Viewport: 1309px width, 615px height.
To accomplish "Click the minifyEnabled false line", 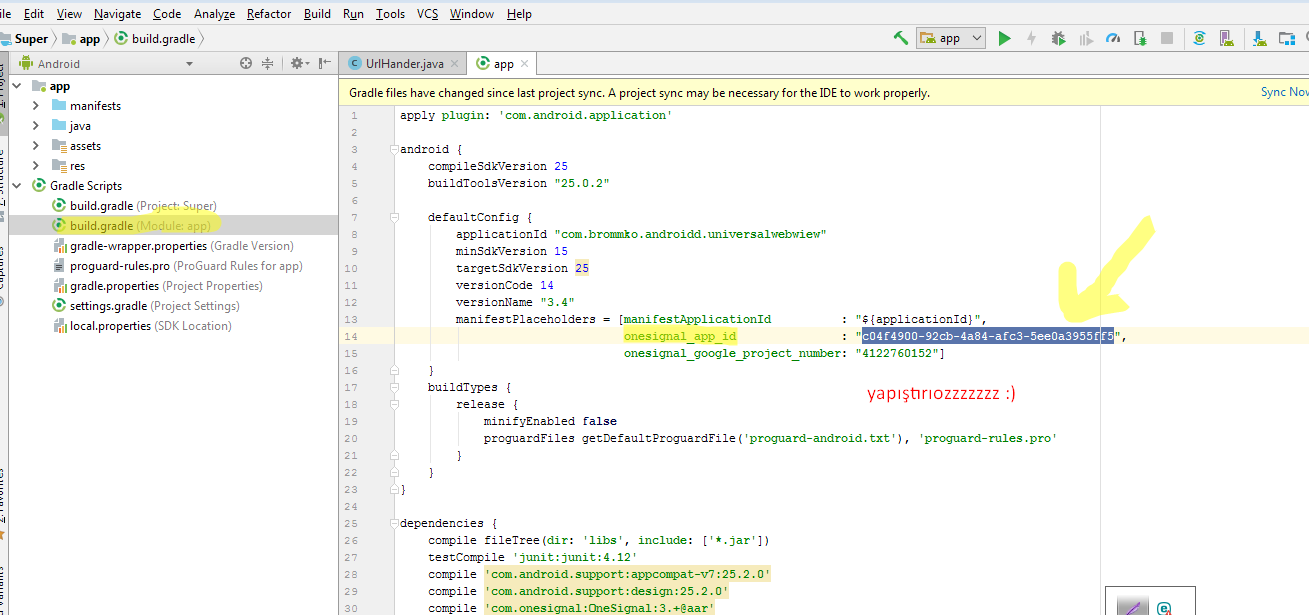I will click(550, 421).
